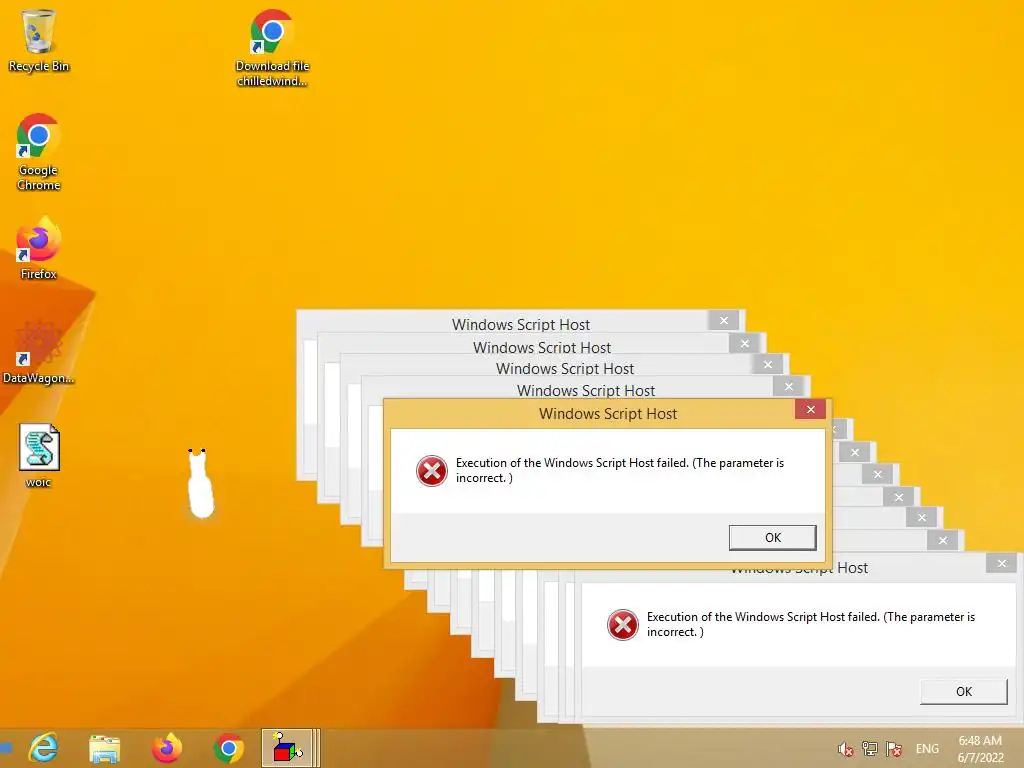
Task: Open the Recycle Bin desktop icon
Action: click(x=38, y=40)
